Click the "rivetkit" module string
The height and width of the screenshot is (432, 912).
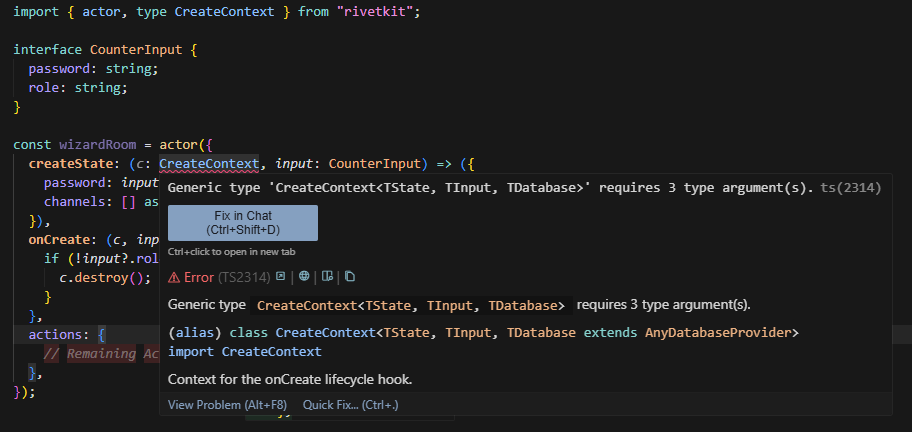click(x=375, y=12)
